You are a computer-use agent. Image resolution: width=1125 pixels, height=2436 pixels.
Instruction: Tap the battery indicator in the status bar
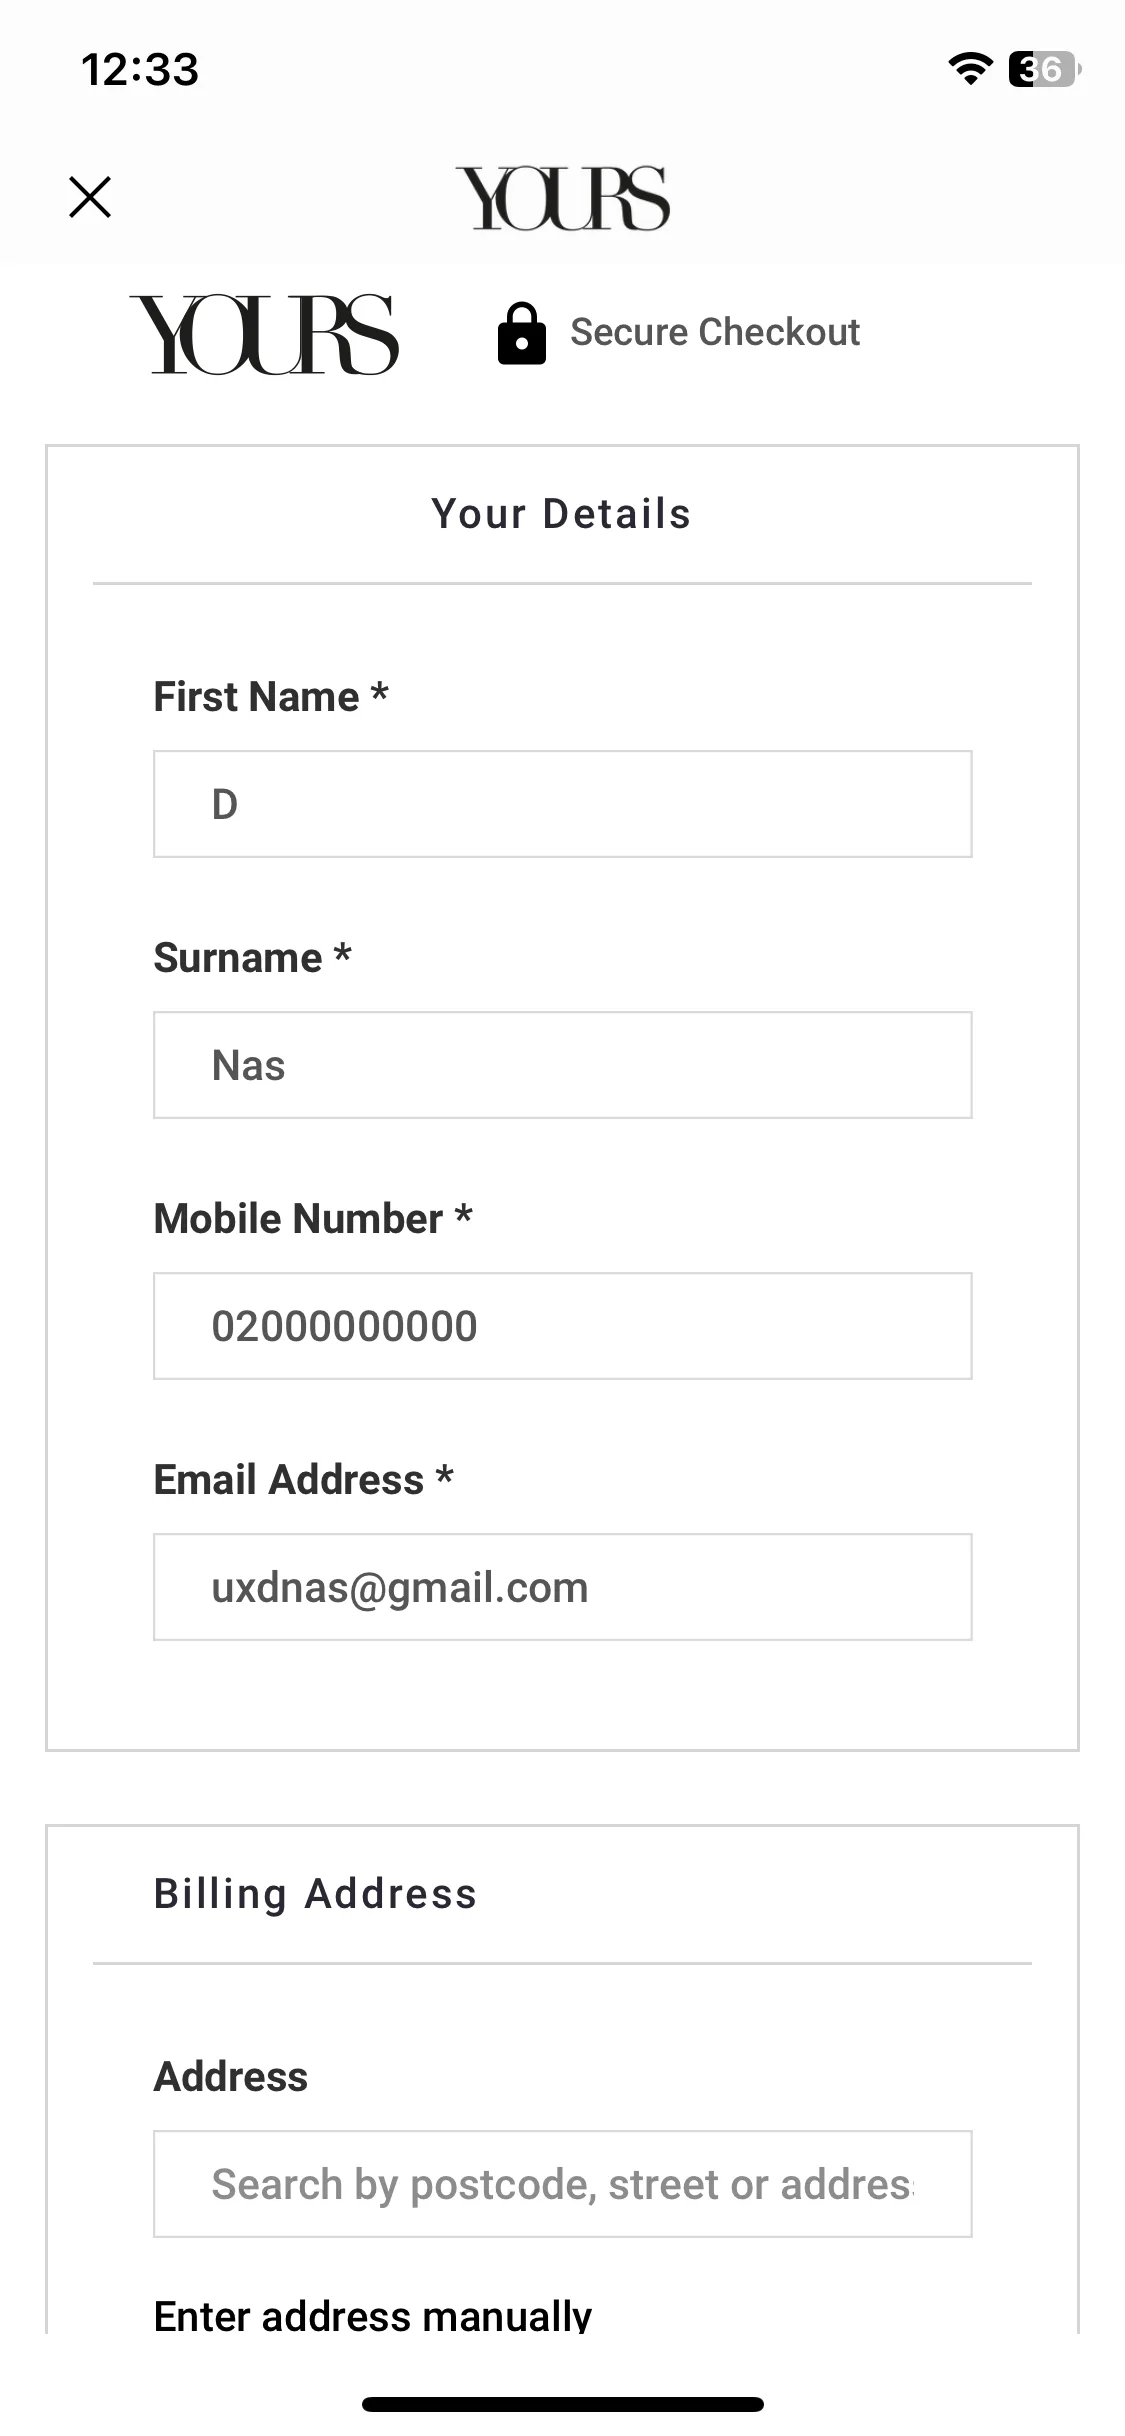1045,69
